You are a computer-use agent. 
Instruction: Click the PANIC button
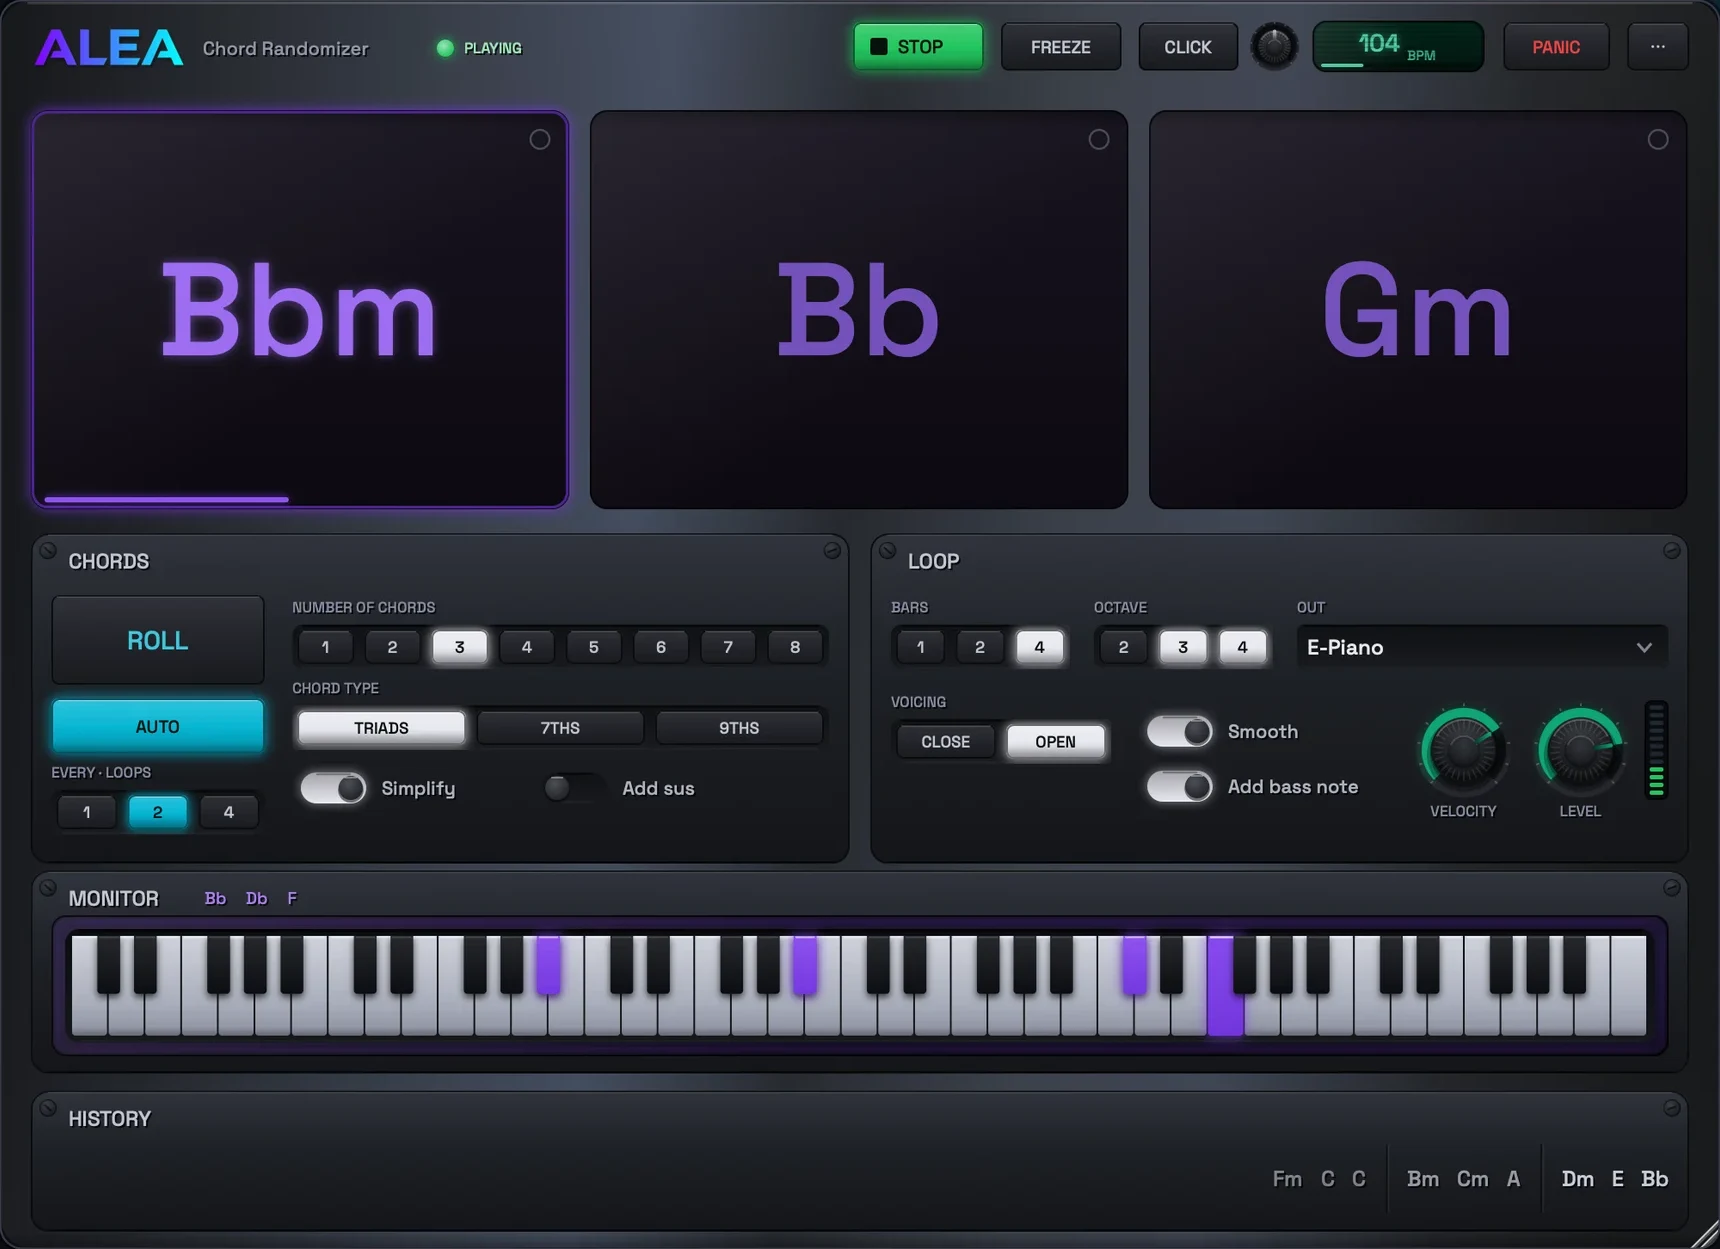pyautogui.click(x=1556, y=47)
